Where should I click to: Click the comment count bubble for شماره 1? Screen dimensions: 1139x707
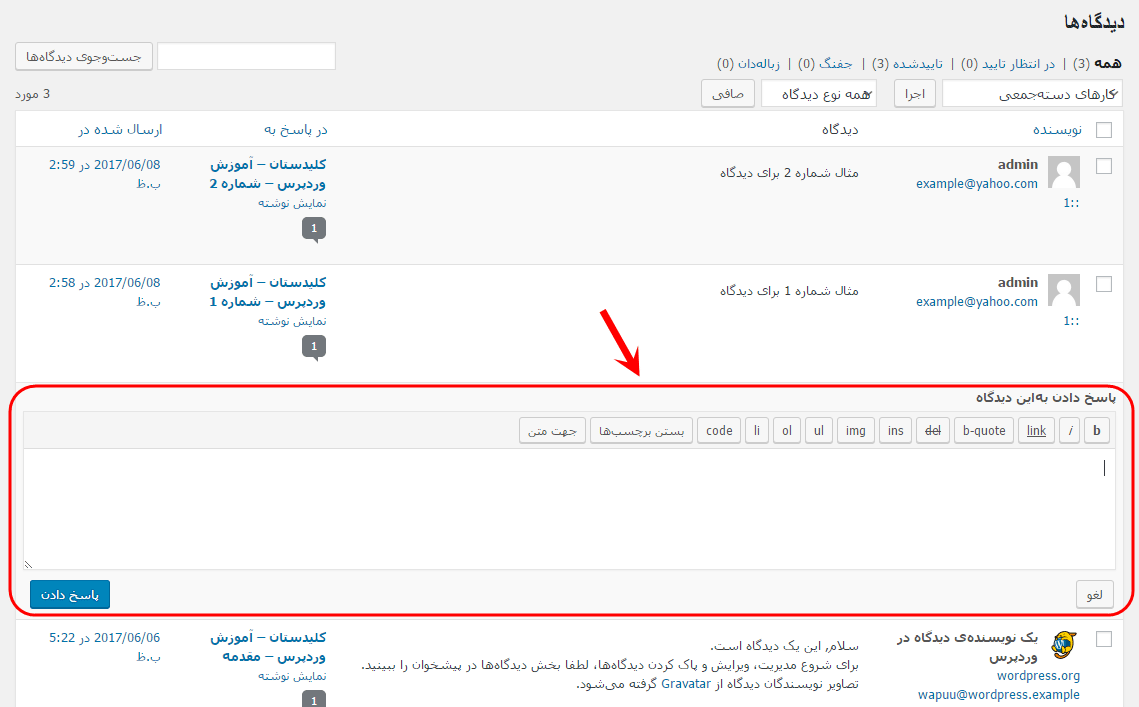tap(314, 346)
